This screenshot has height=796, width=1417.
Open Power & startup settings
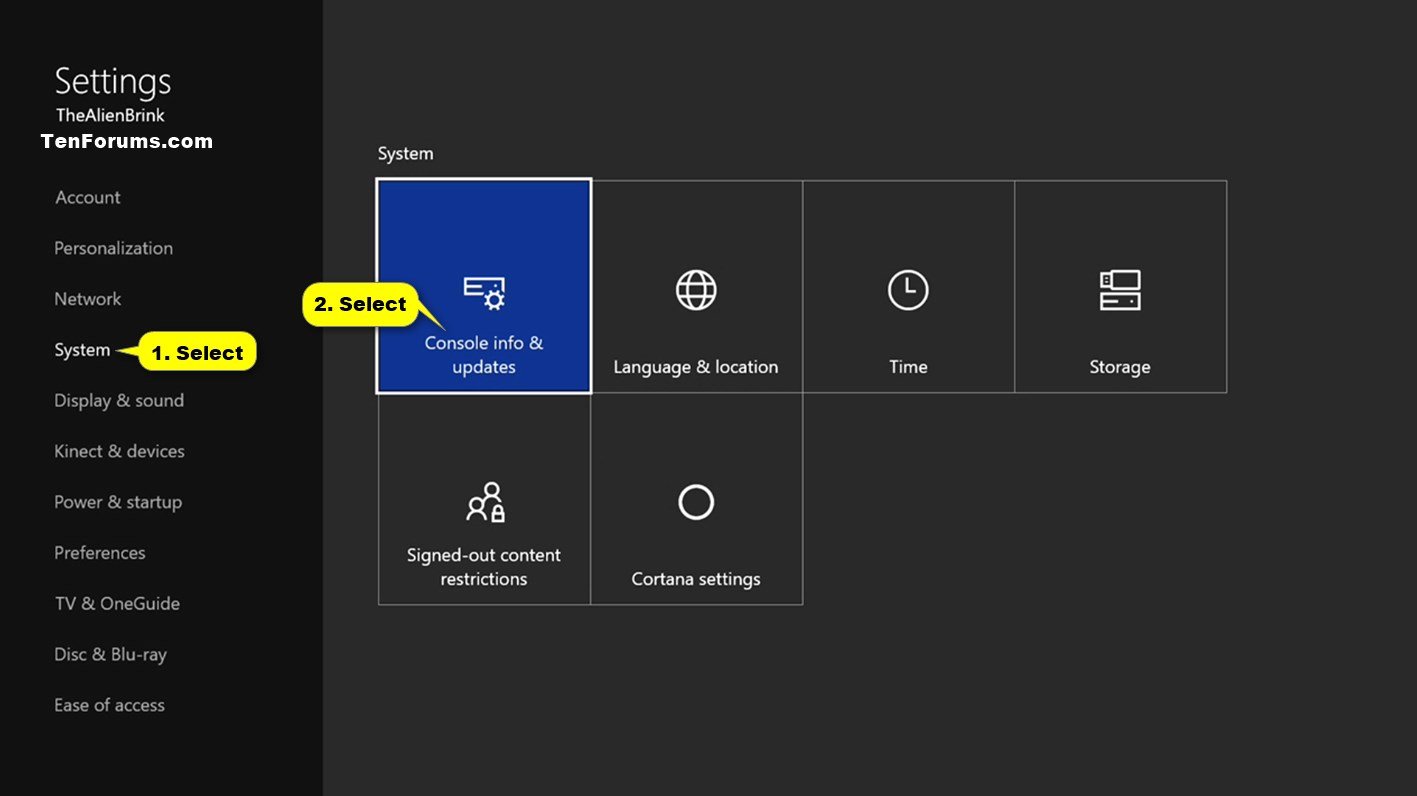118,502
